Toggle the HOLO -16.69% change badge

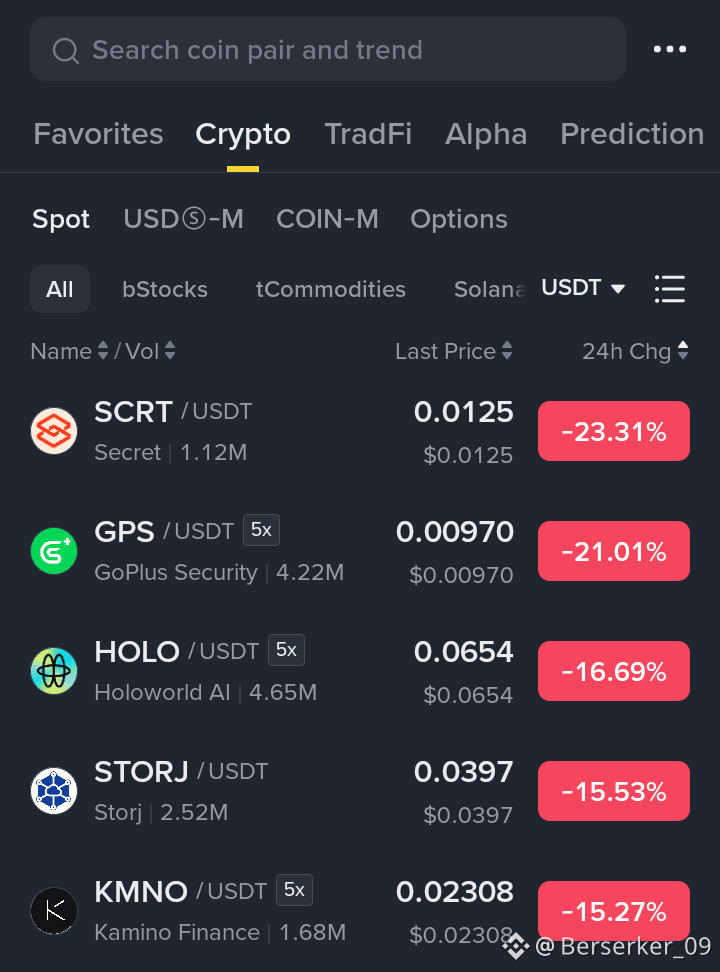click(614, 671)
